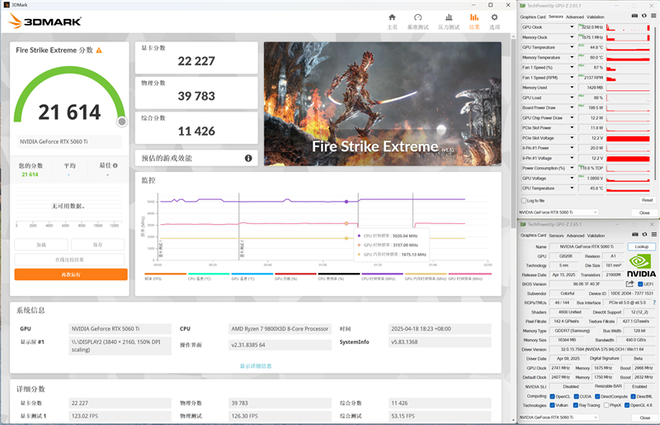Open Validation tab in GPU-Z Graphics Card window
The image size is (660, 425).
coord(596,236)
